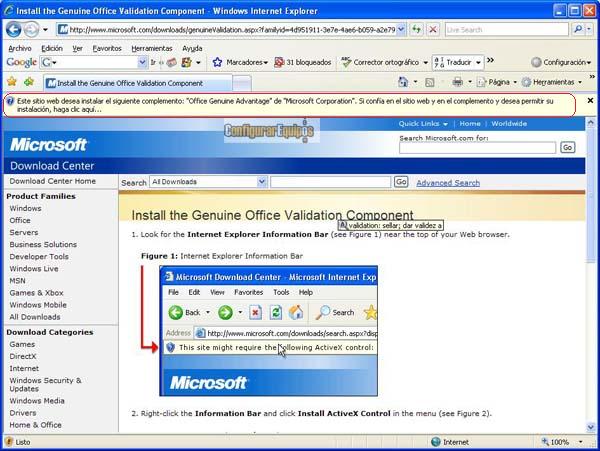Select the Install Genuine Office Validation tab
This screenshot has height=451, width=600.
pos(137,83)
